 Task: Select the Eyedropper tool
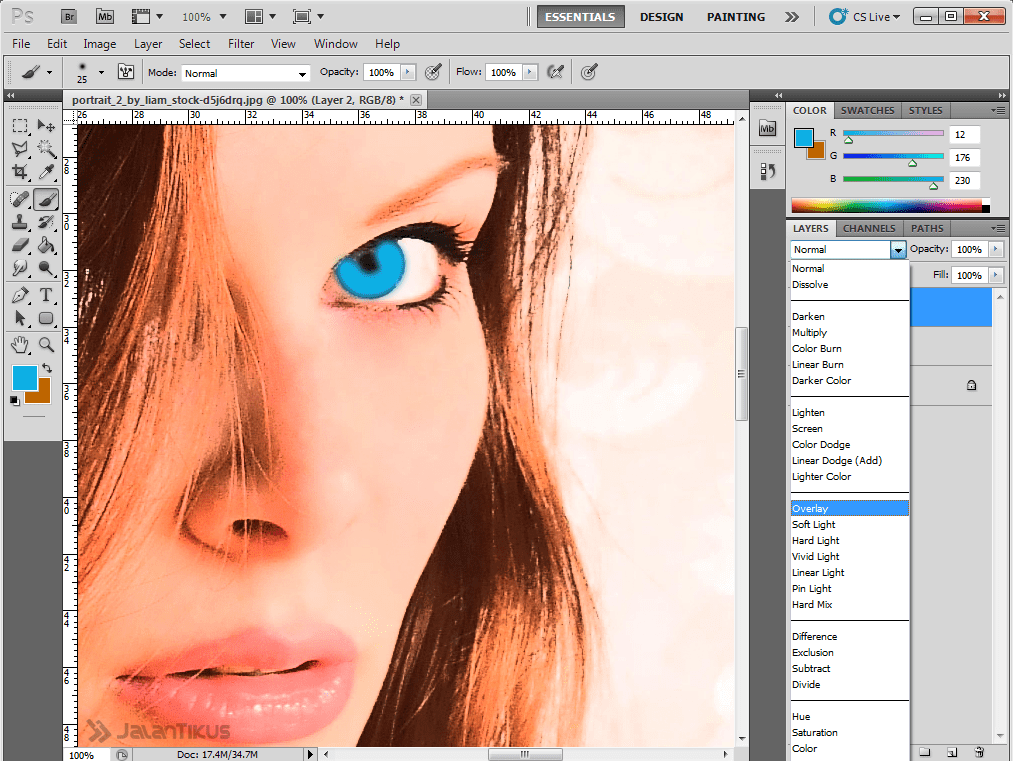click(x=46, y=172)
